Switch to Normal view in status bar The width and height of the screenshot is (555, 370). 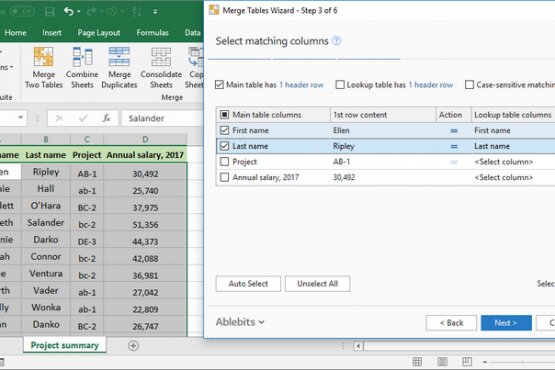click(x=417, y=362)
